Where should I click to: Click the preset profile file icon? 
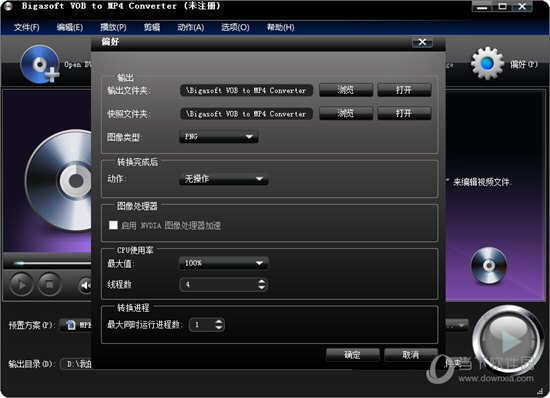pyautogui.click(x=71, y=325)
